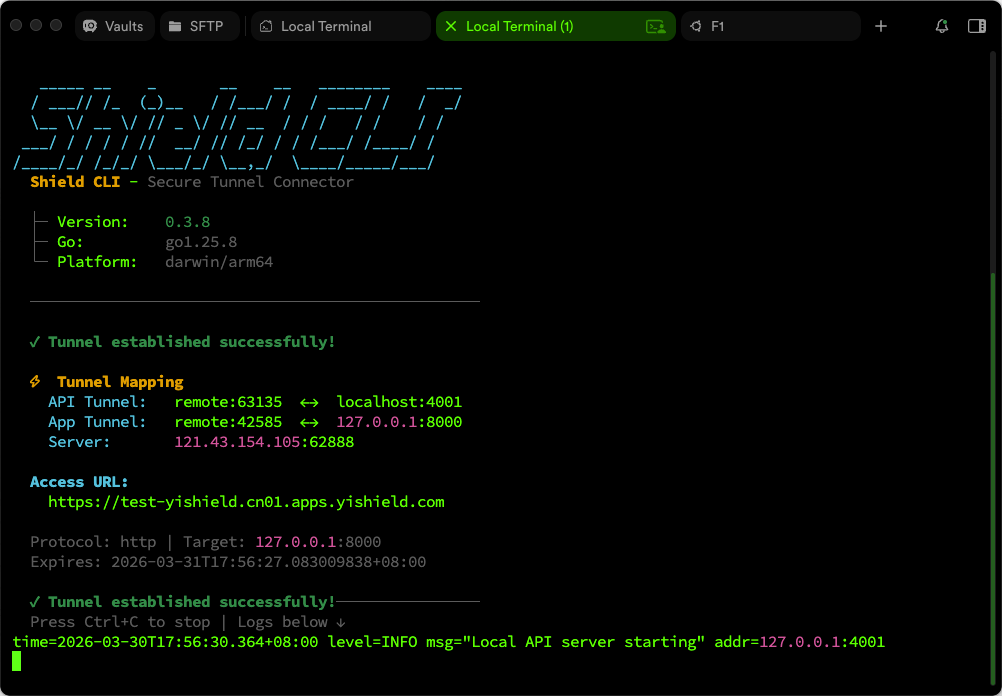
Task: Open the Vaults tab
Action: (x=115, y=26)
